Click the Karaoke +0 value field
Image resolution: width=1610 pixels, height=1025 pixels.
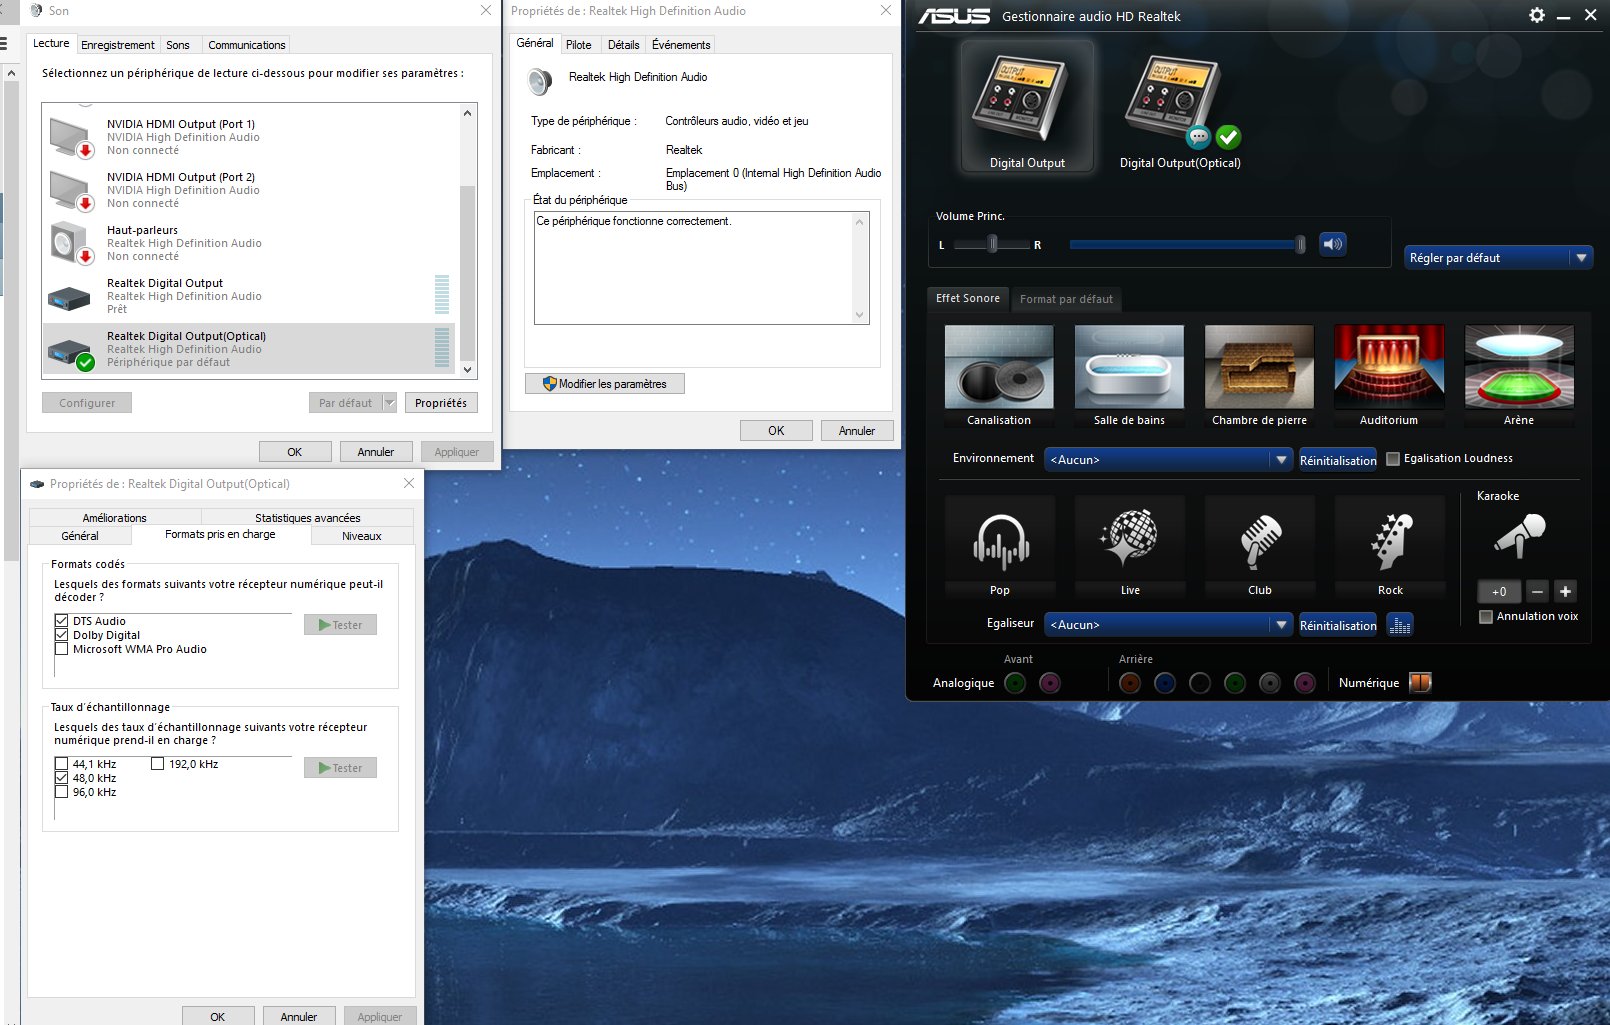pyautogui.click(x=1499, y=591)
